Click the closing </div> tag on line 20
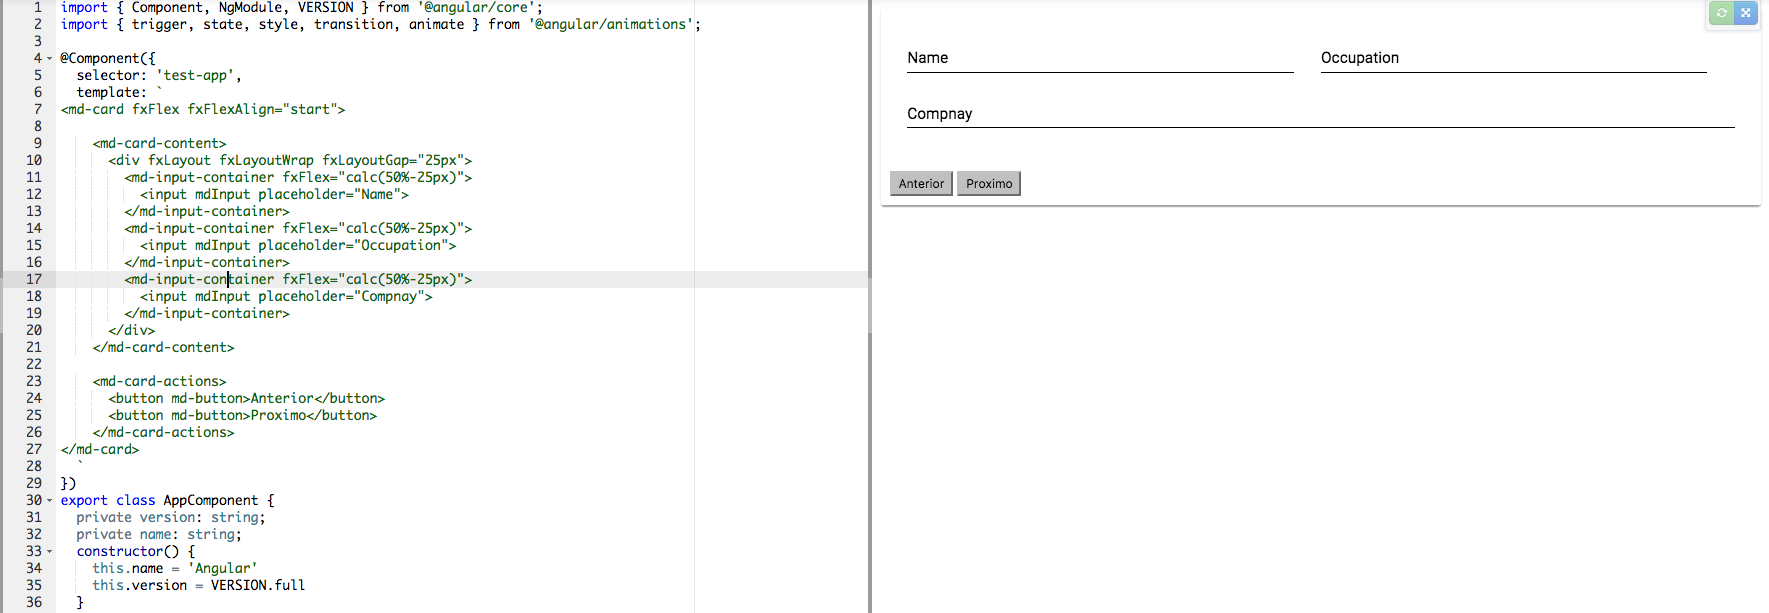This screenshot has height=613, width=1769. [x=132, y=330]
